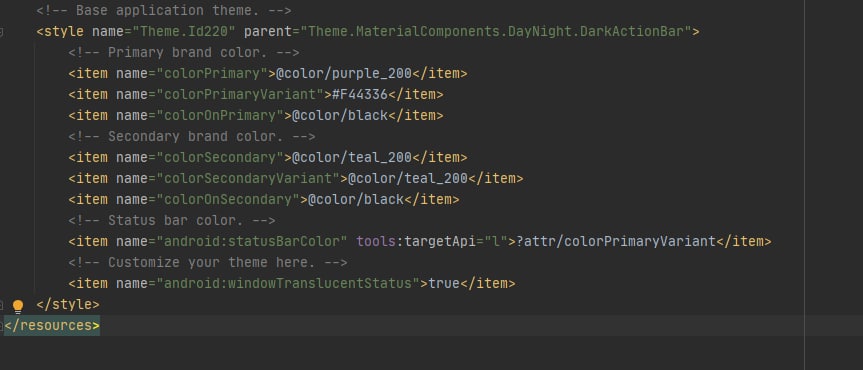Click tools:targetApi attribute
Viewport: 863px width, 370px height.
[432, 241]
